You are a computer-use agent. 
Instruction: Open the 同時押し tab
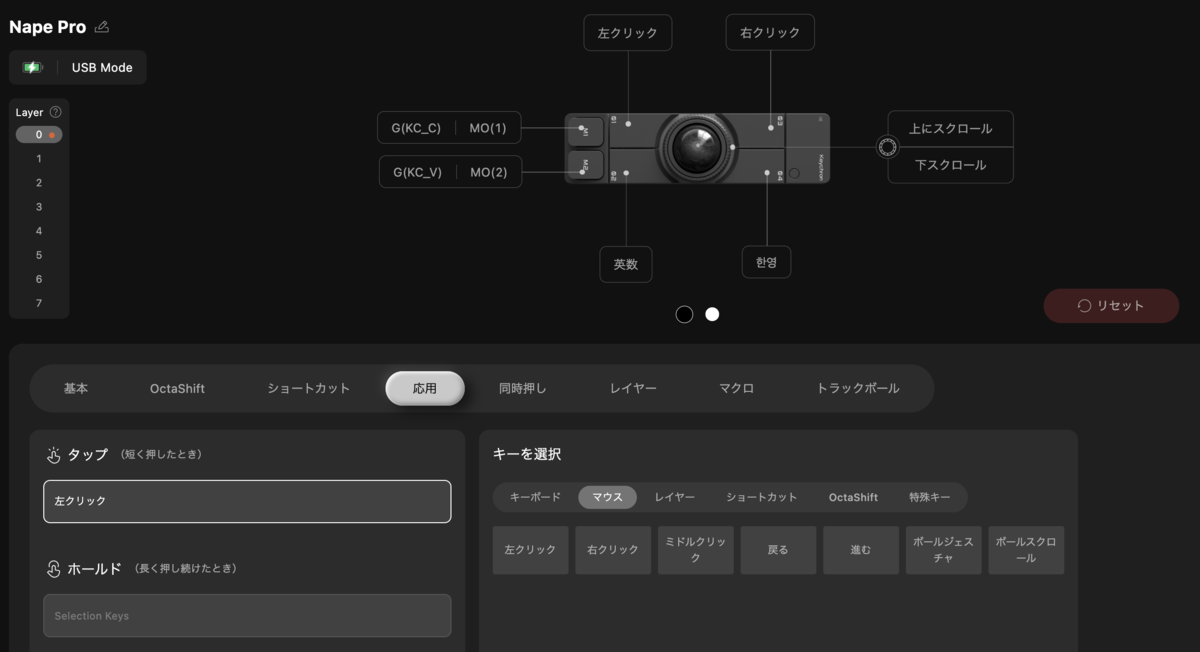(523, 388)
